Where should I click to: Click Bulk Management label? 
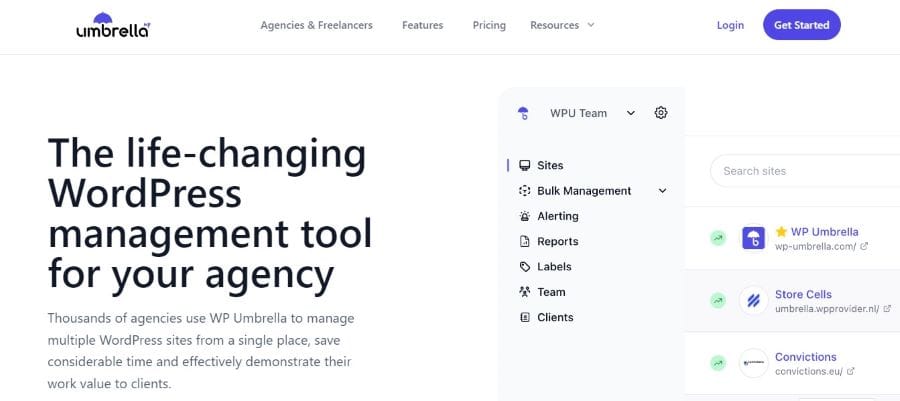[584, 191]
